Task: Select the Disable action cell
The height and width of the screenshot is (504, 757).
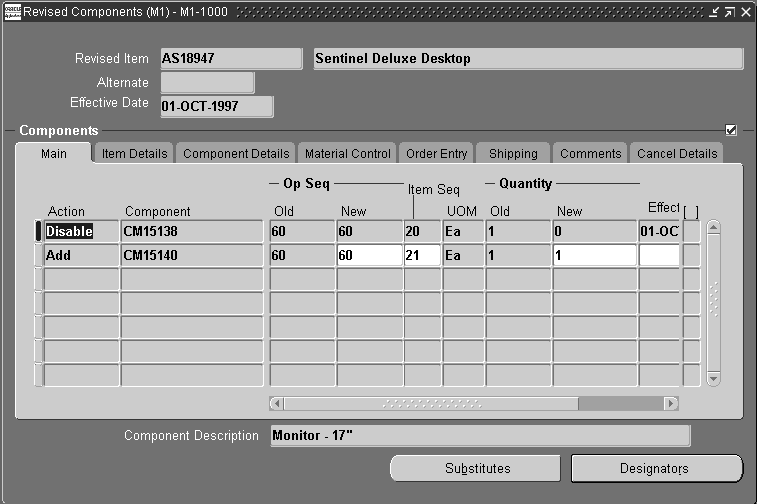Action: pos(81,231)
